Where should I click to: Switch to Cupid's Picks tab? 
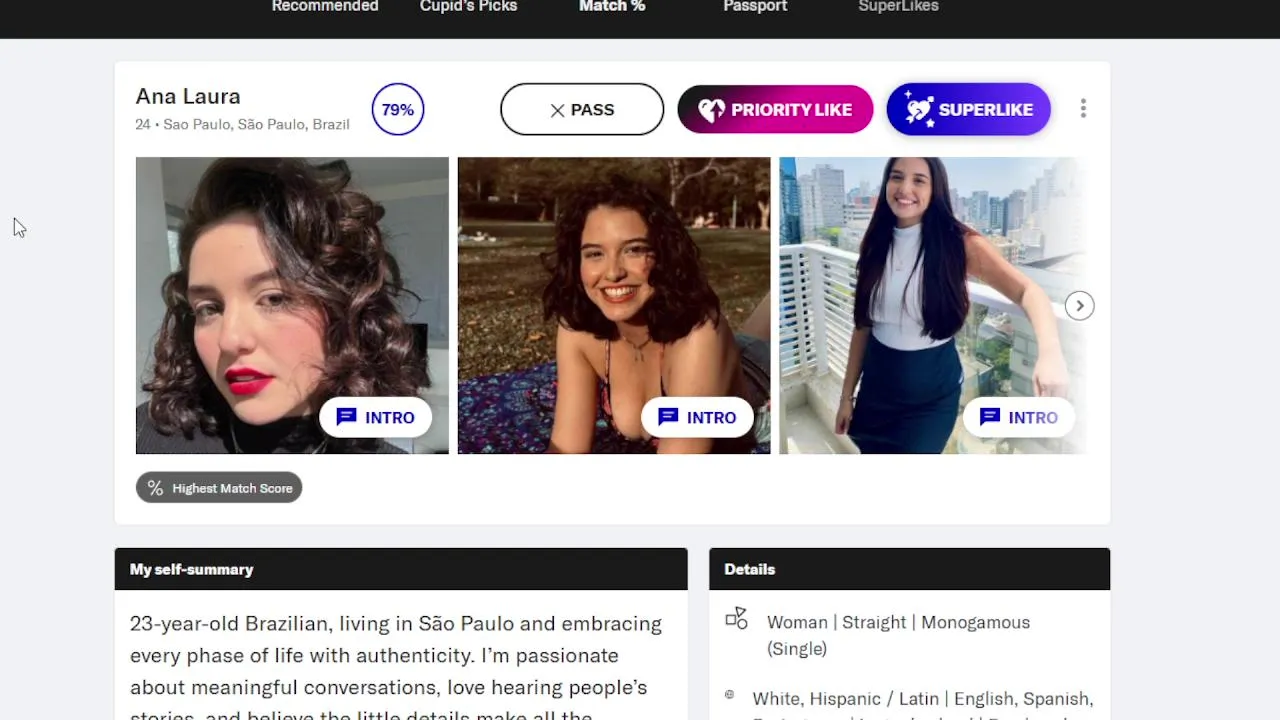468,6
